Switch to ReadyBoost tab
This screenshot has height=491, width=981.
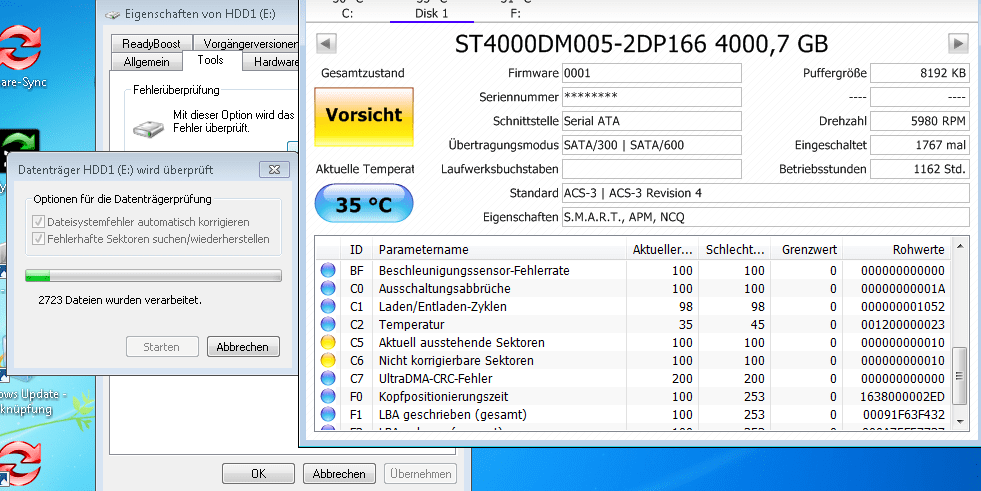151,44
